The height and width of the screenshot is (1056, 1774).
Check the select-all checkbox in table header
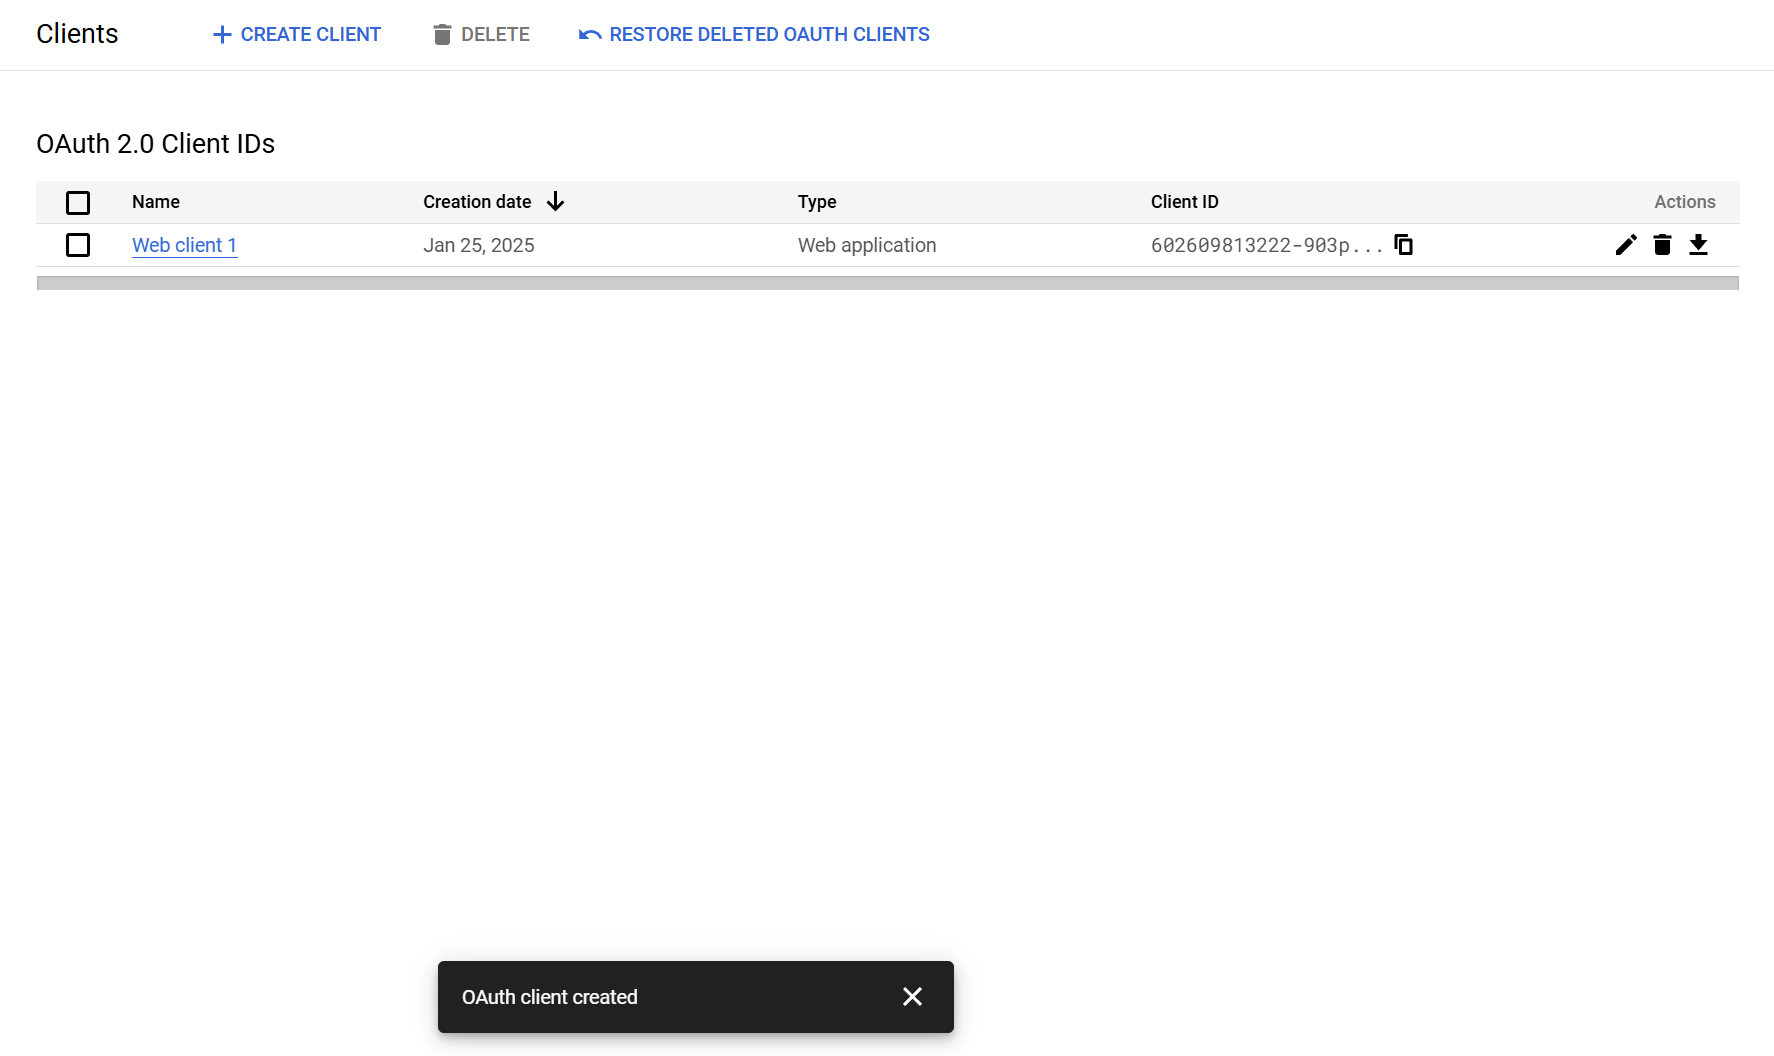pyautogui.click(x=78, y=202)
